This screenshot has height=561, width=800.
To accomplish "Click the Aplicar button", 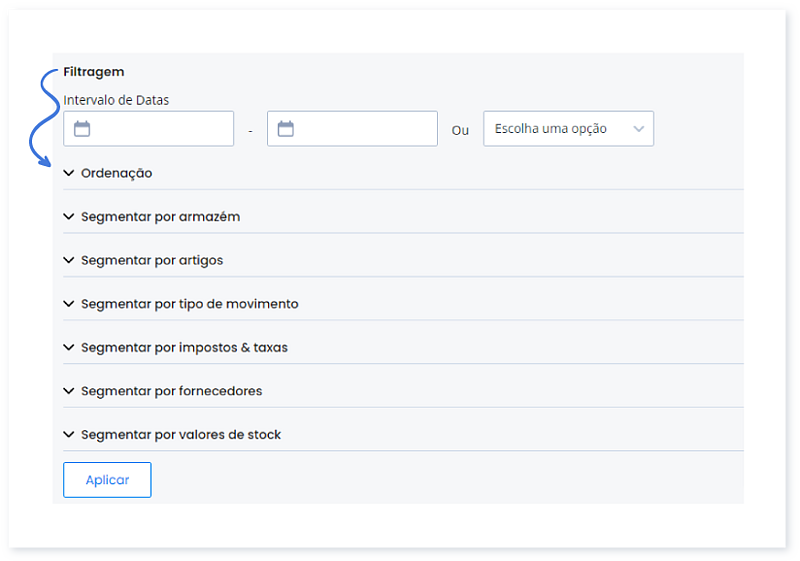I will pos(107,480).
